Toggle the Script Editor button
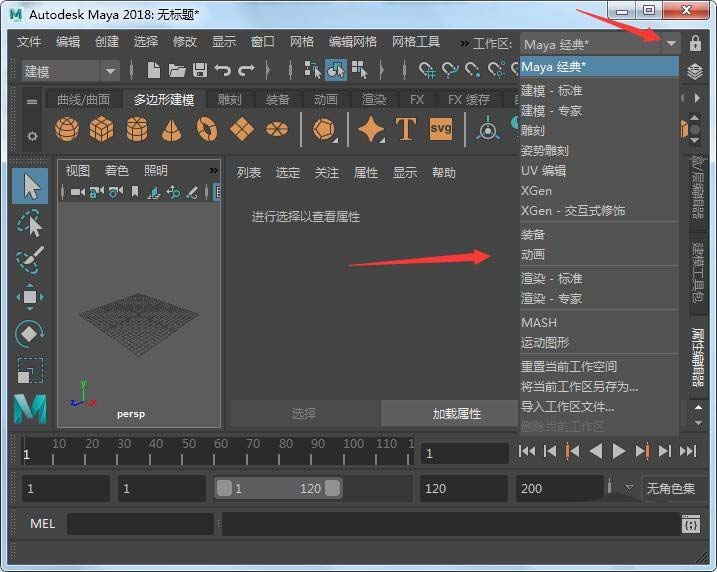 (x=690, y=524)
